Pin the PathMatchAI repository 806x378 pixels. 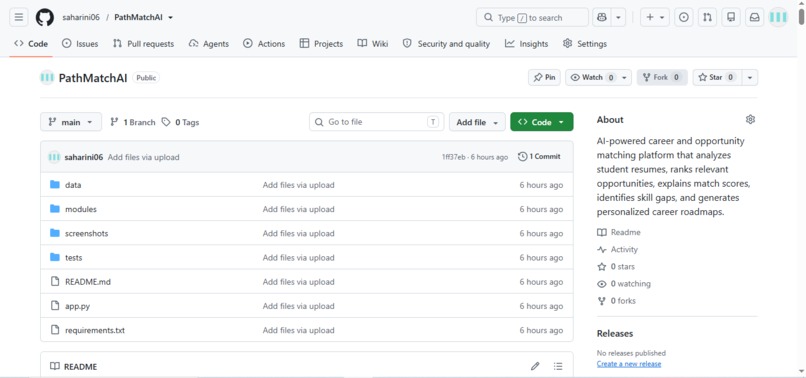pos(544,78)
